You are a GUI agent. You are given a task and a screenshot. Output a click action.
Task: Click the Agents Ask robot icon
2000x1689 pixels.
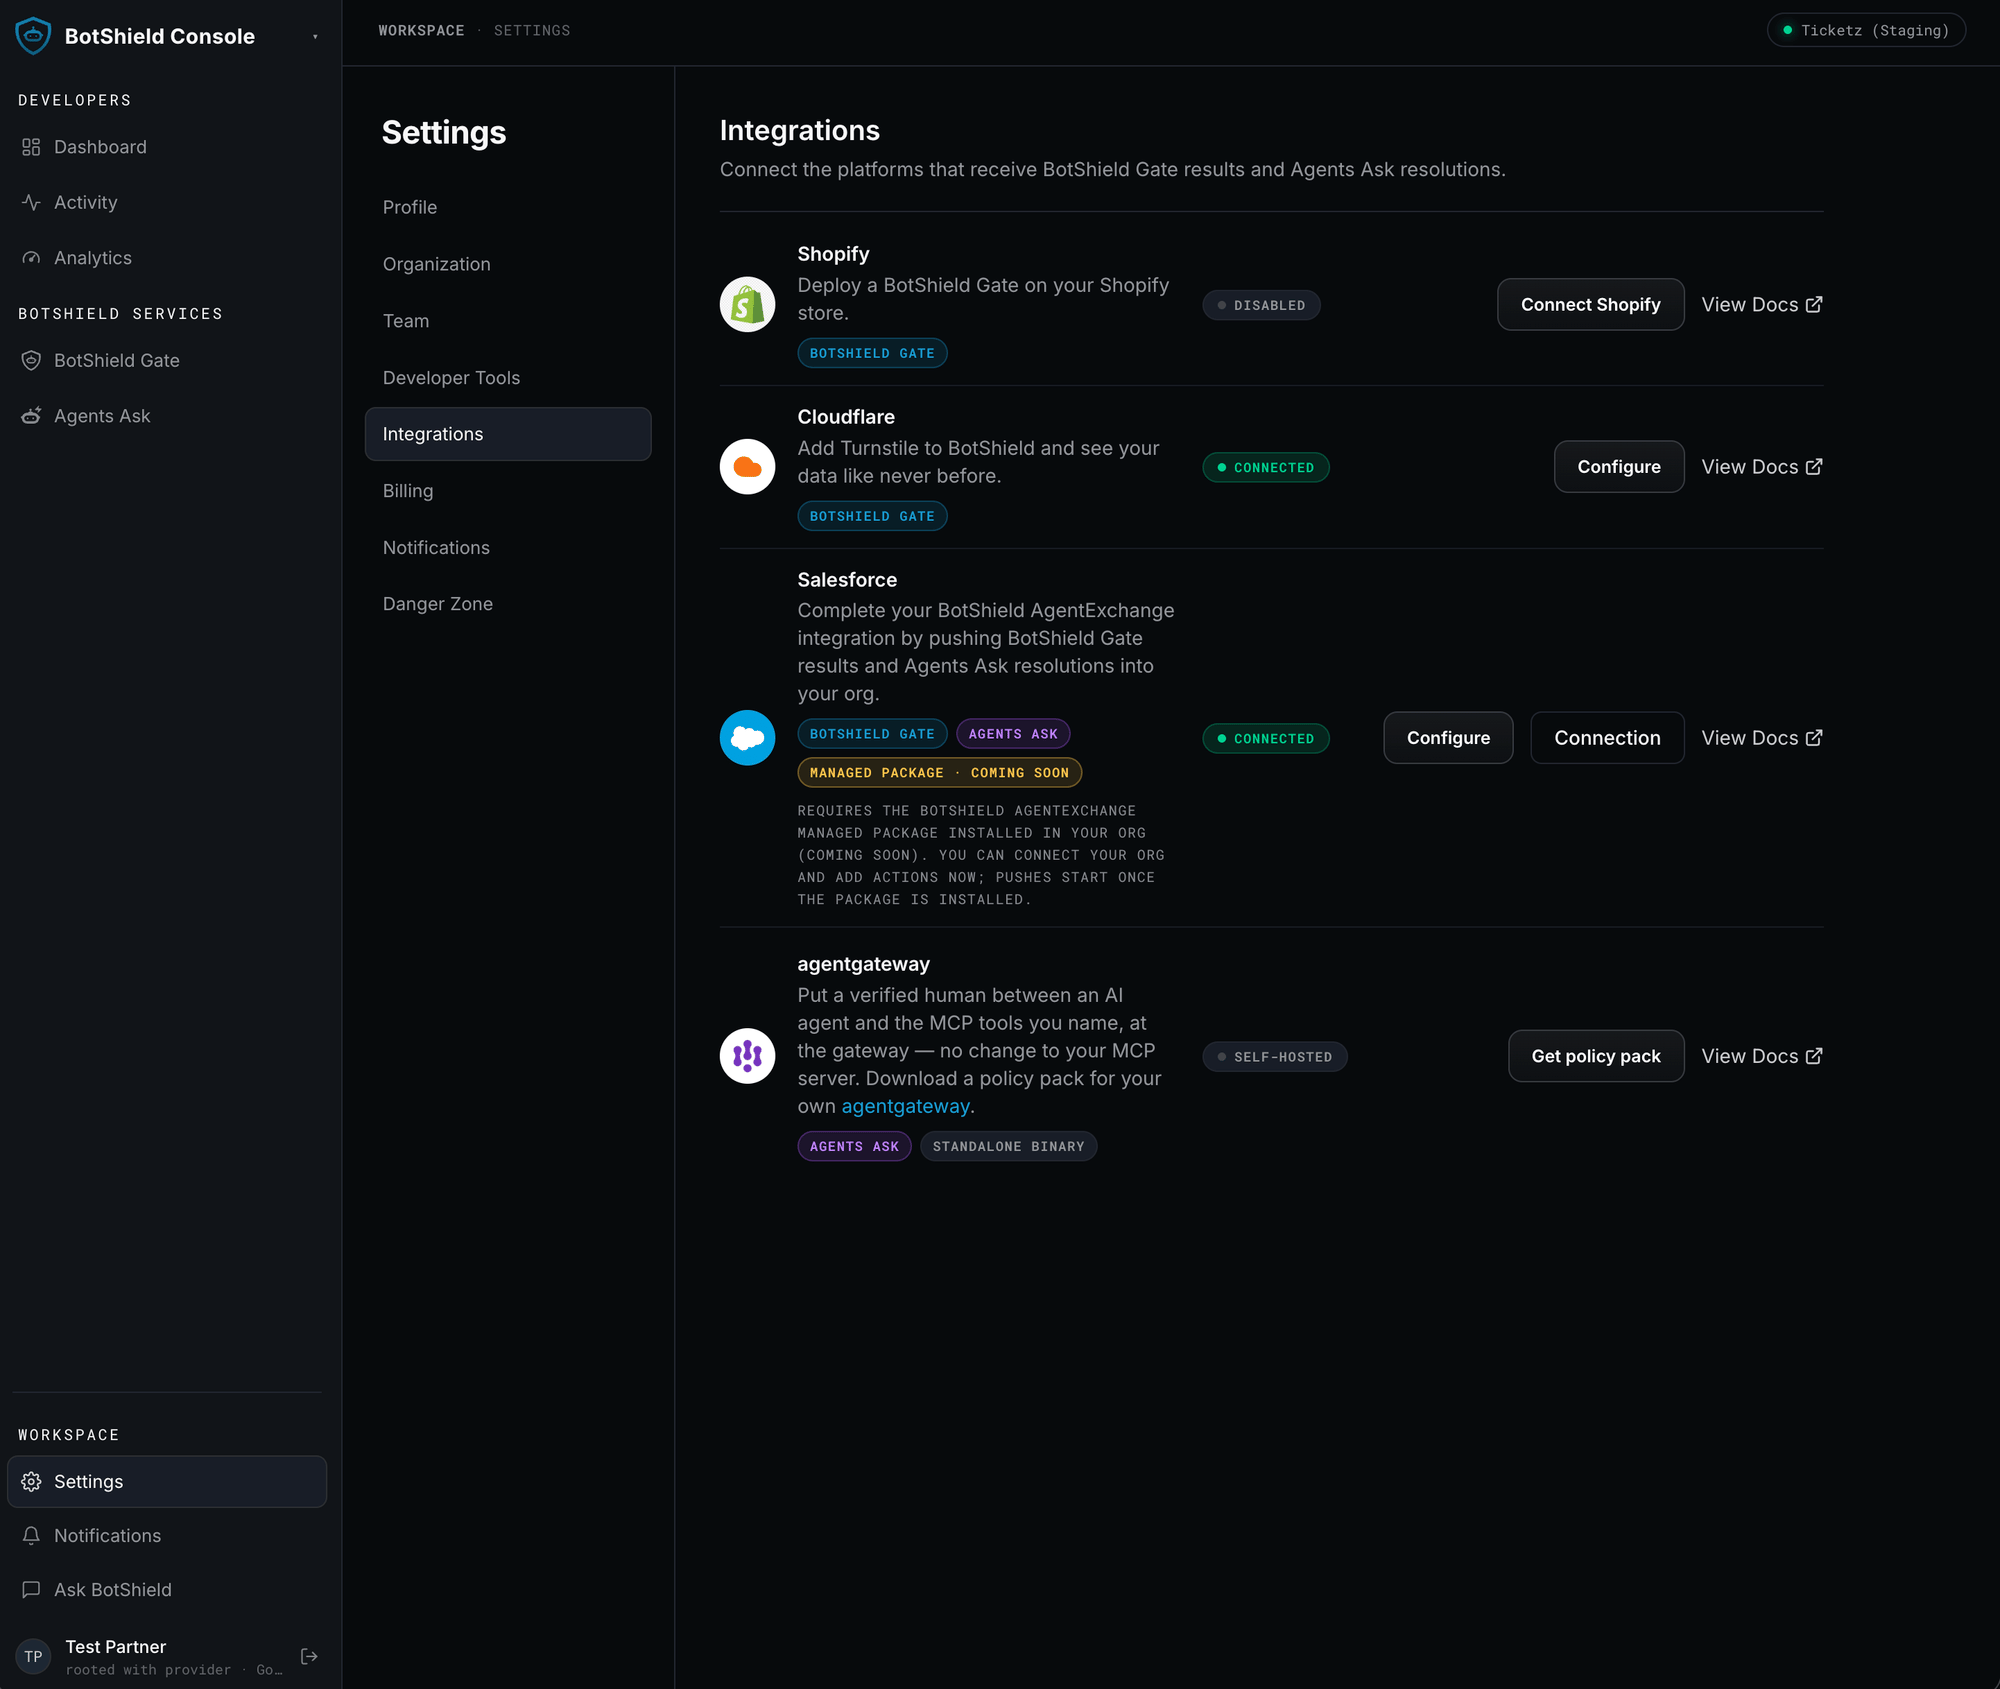[x=31, y=416]
